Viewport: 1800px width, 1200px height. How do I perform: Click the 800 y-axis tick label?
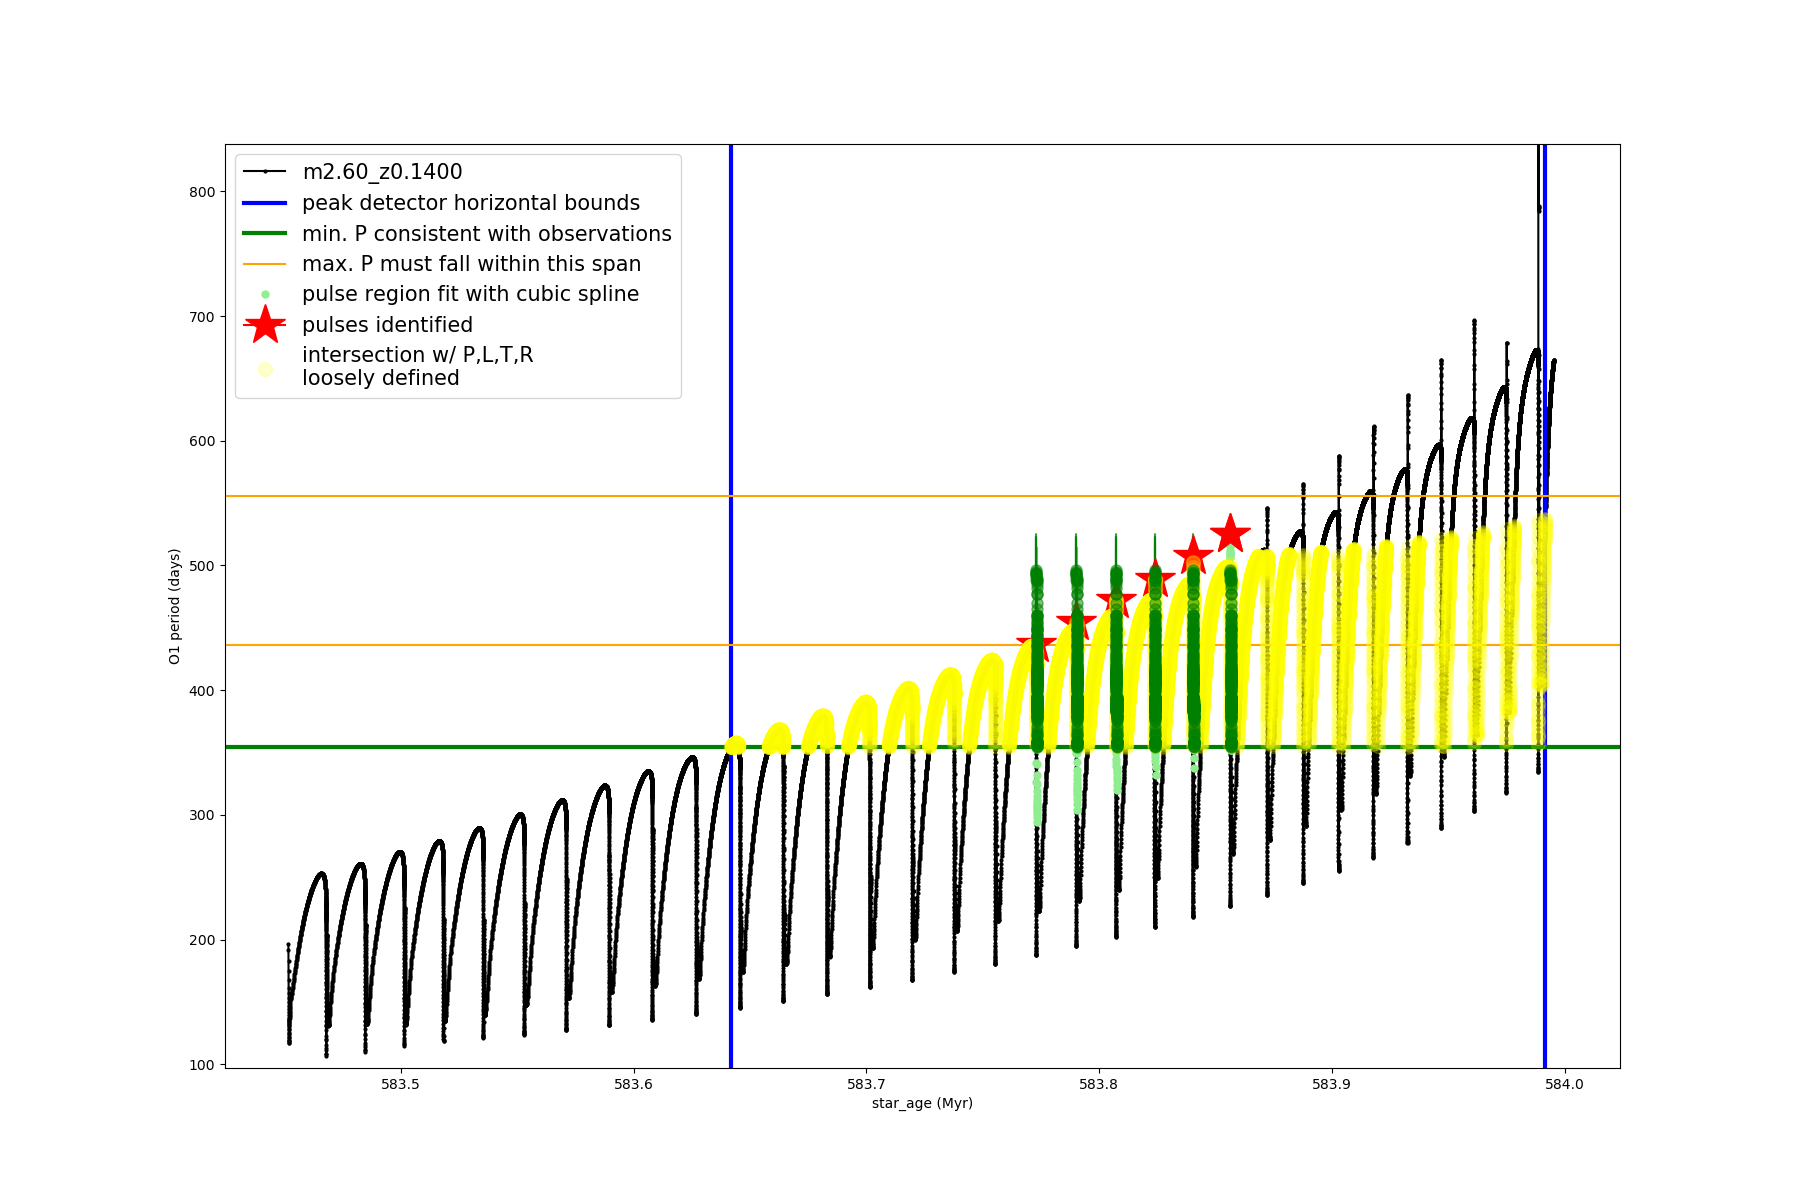[202, 192]
